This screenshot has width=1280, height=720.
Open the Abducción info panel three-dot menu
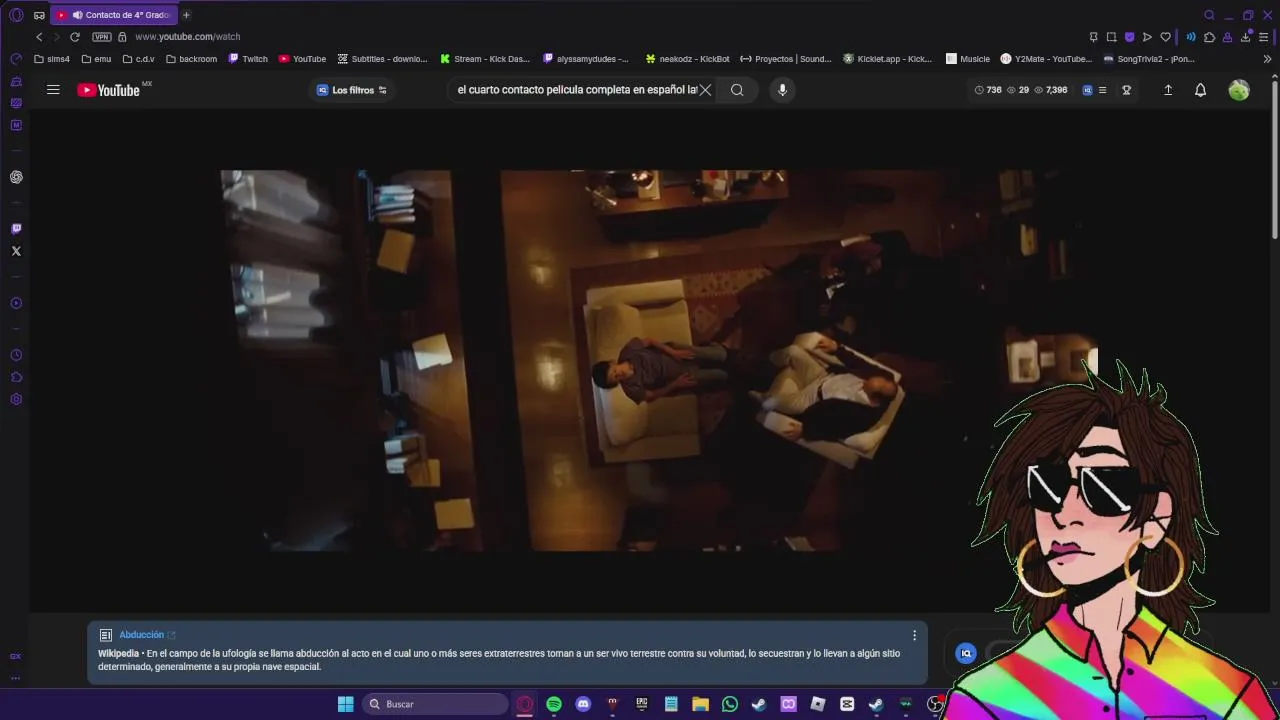pos(914,635)
